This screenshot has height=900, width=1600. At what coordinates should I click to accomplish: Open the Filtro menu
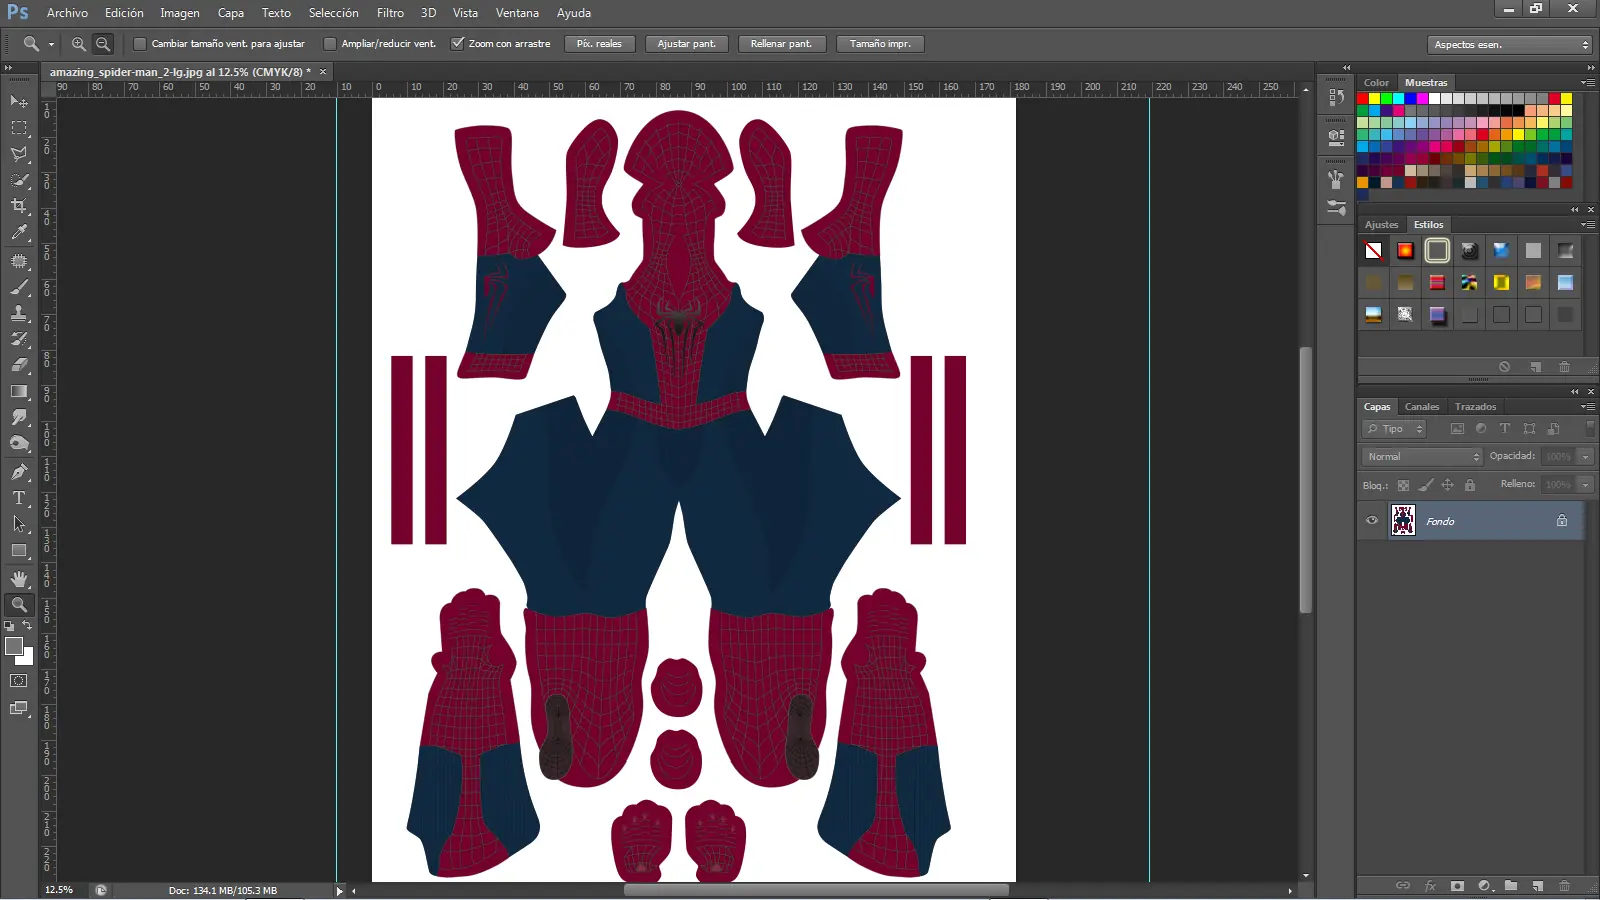coord(390,13)
